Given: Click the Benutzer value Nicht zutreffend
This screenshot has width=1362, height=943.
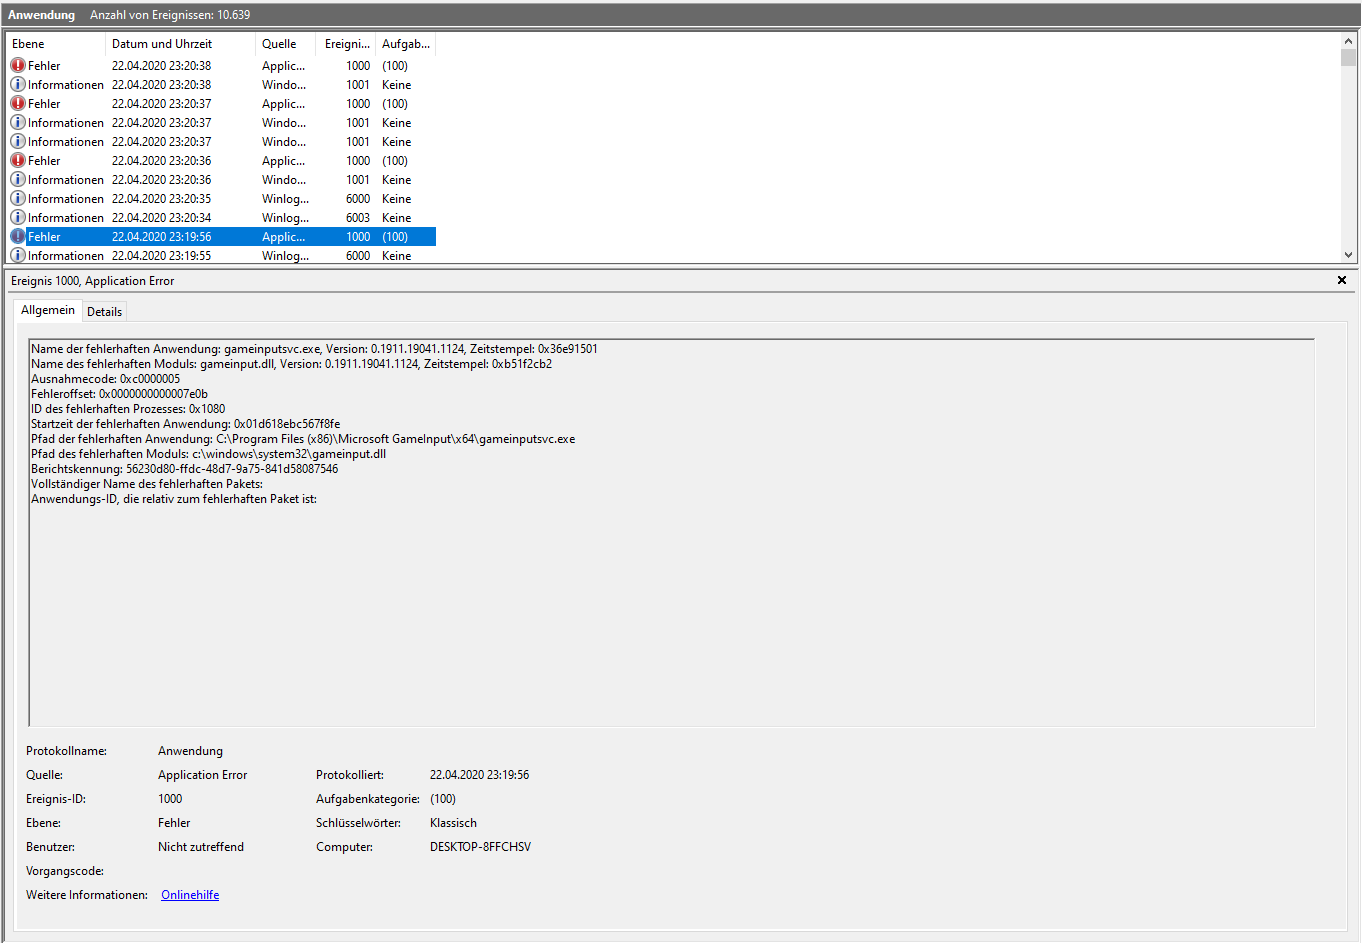Looking at the screenshot, I should (201, 847).
